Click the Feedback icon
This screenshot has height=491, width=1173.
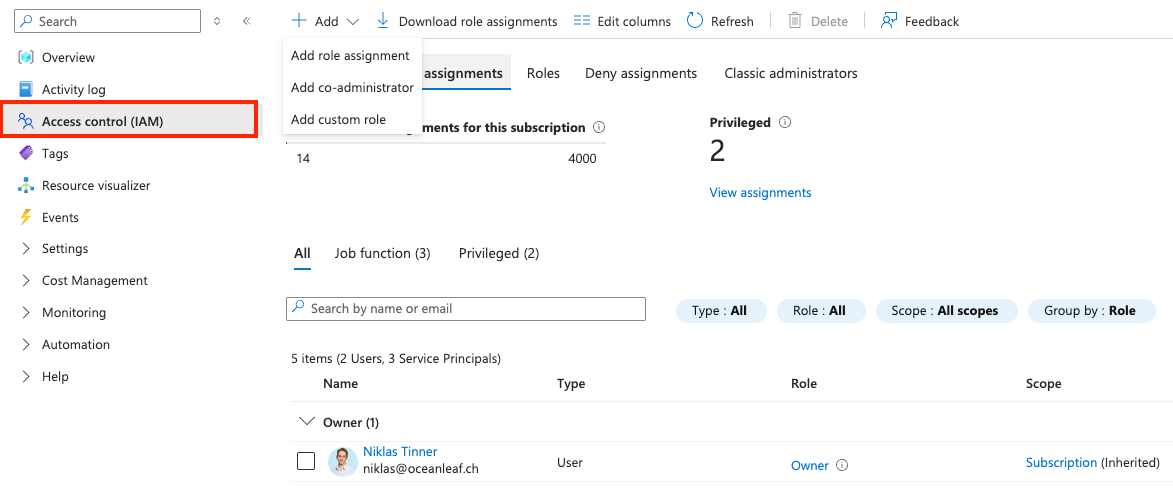click(889, 21)
